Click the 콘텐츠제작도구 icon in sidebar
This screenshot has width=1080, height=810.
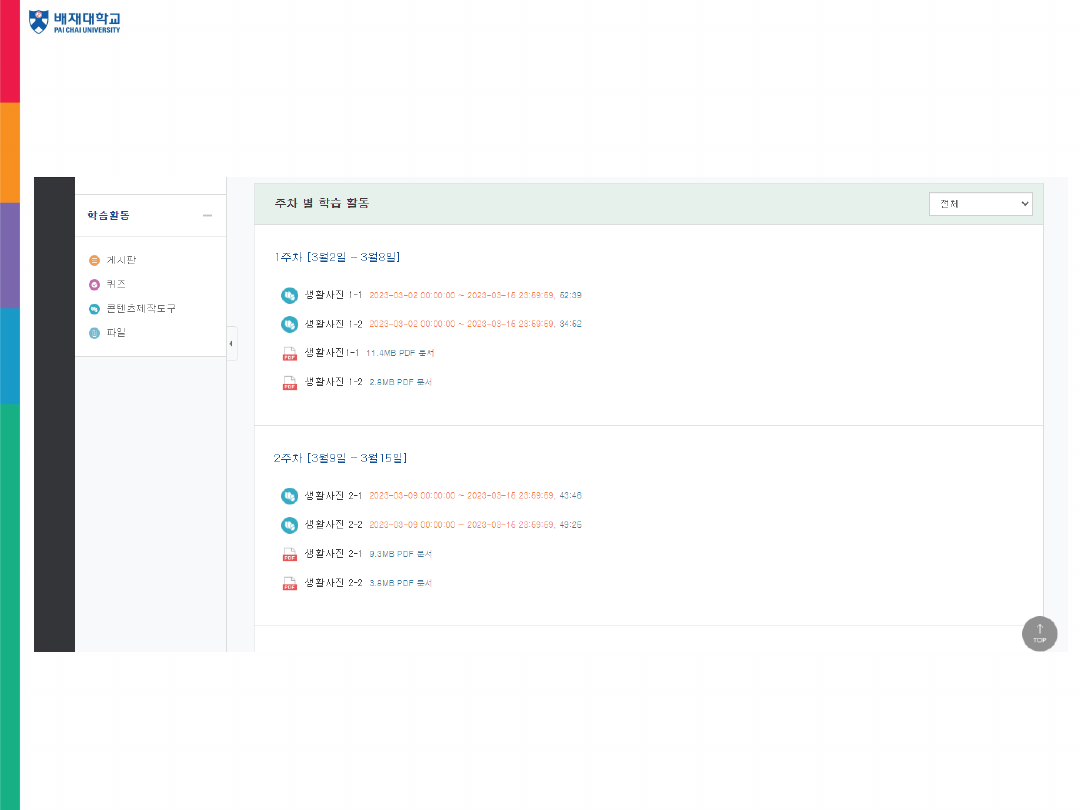coord(95,309)
